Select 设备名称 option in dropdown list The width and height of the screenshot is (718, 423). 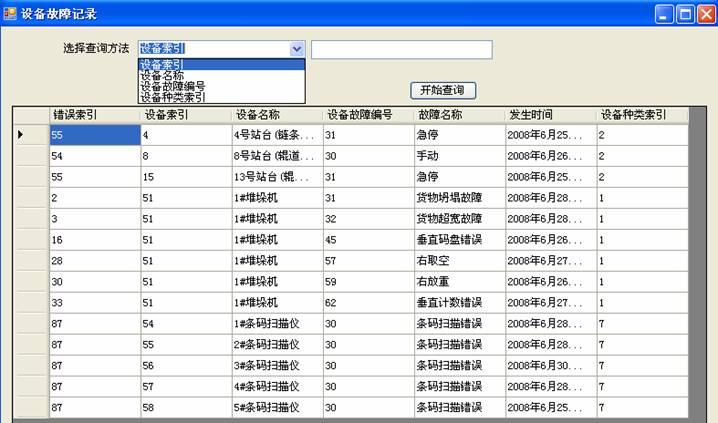(x=162, y=76)
